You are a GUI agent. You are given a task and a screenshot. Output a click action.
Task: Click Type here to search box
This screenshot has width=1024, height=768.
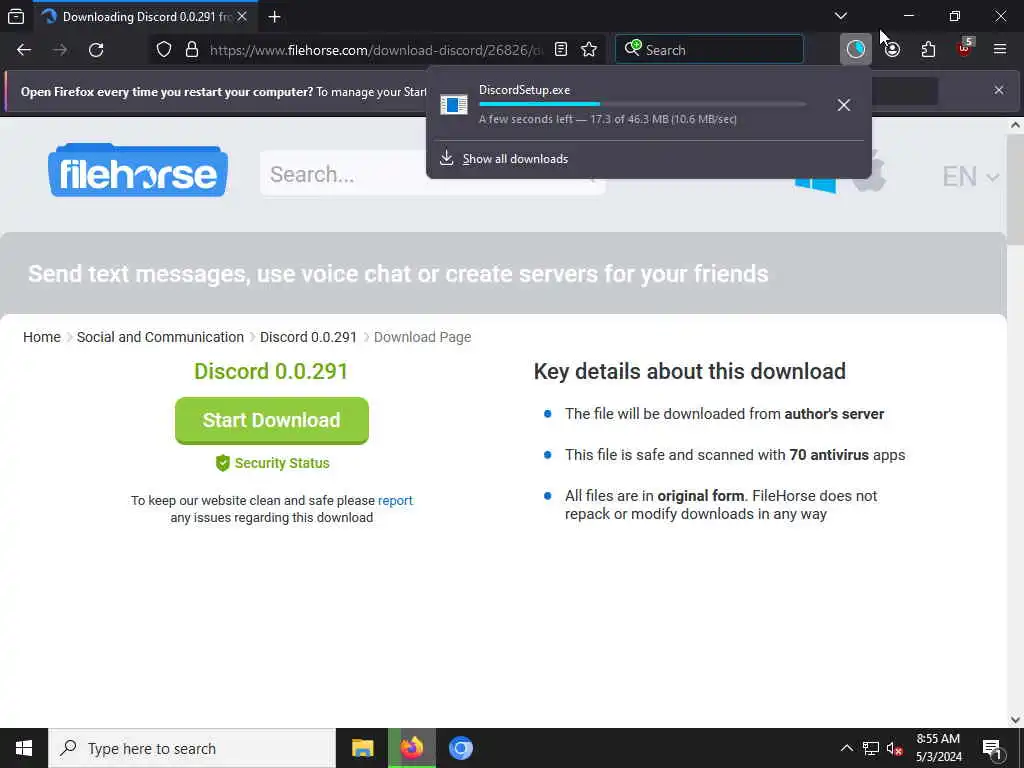point(192,748)
